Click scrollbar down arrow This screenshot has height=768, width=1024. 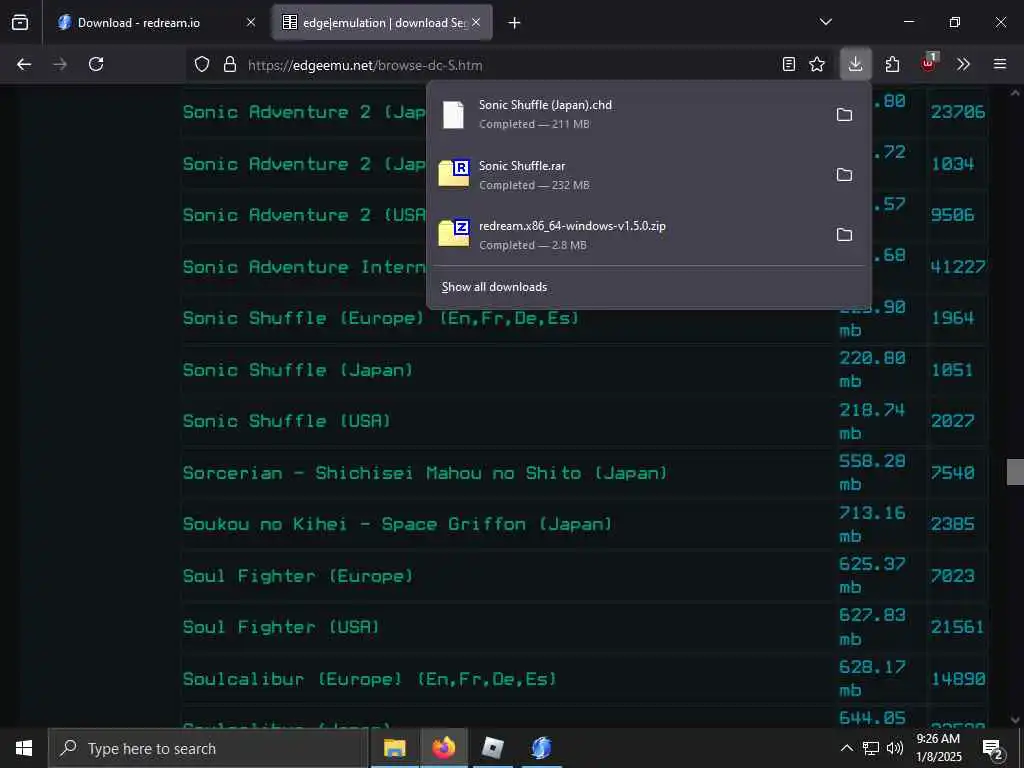1015,720
